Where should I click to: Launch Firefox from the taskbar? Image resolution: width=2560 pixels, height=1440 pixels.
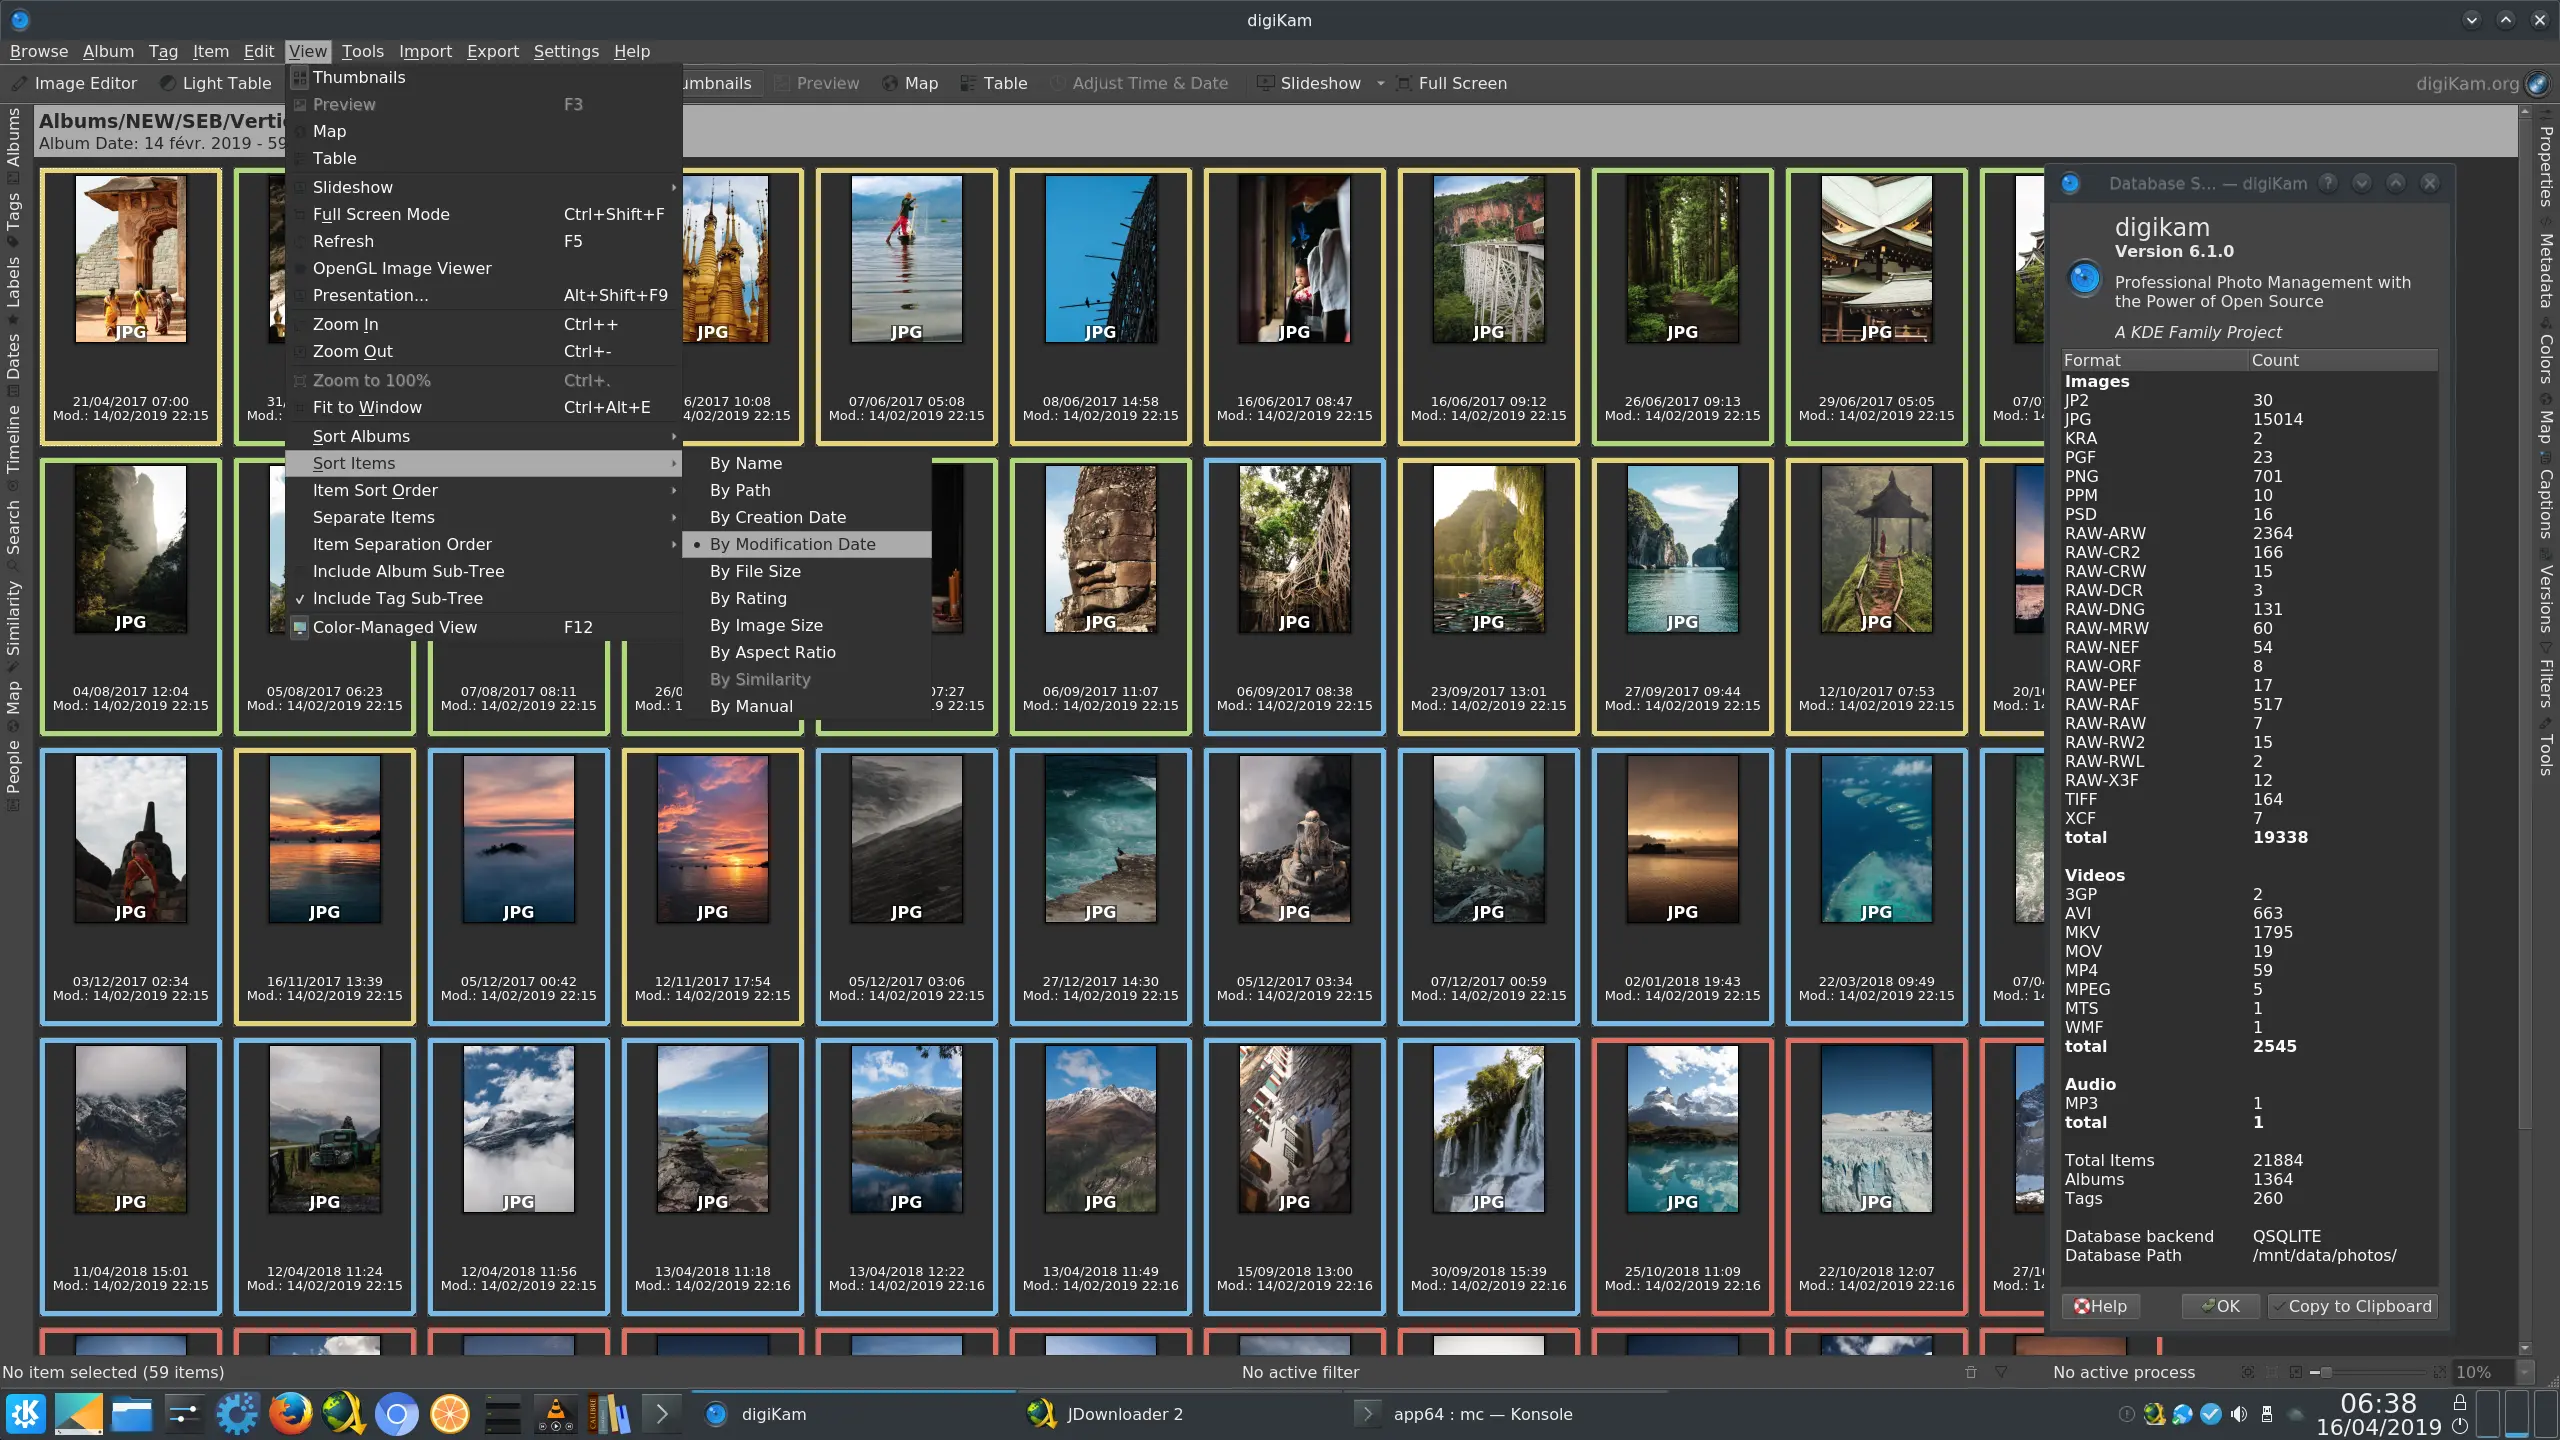290,1413
